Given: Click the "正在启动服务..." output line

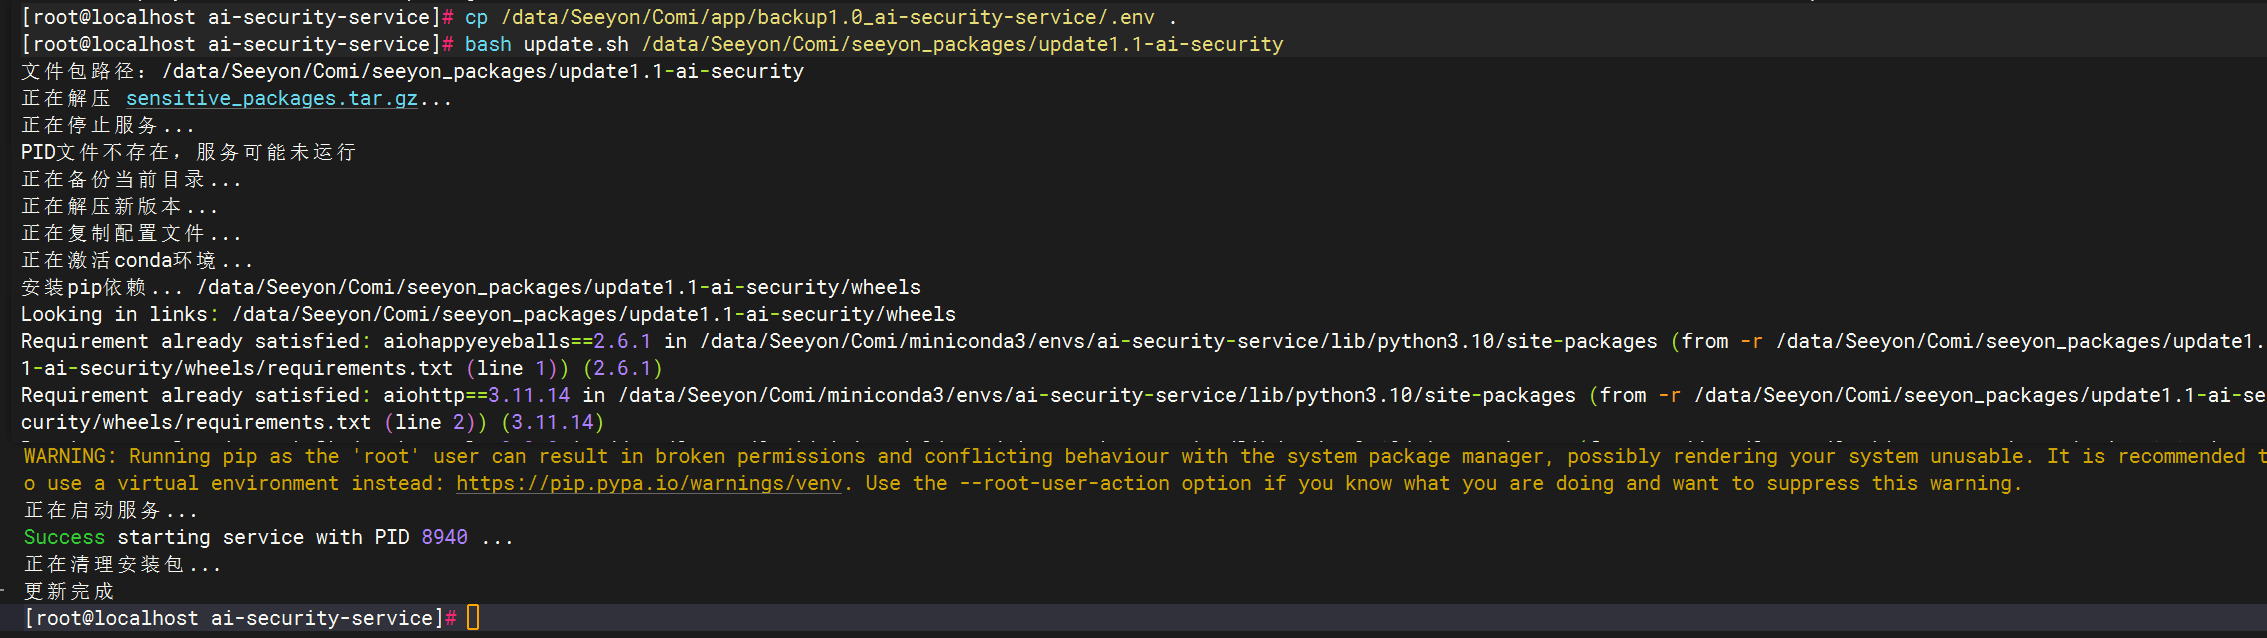Looking at the screenshot, I should pos(110,511).
